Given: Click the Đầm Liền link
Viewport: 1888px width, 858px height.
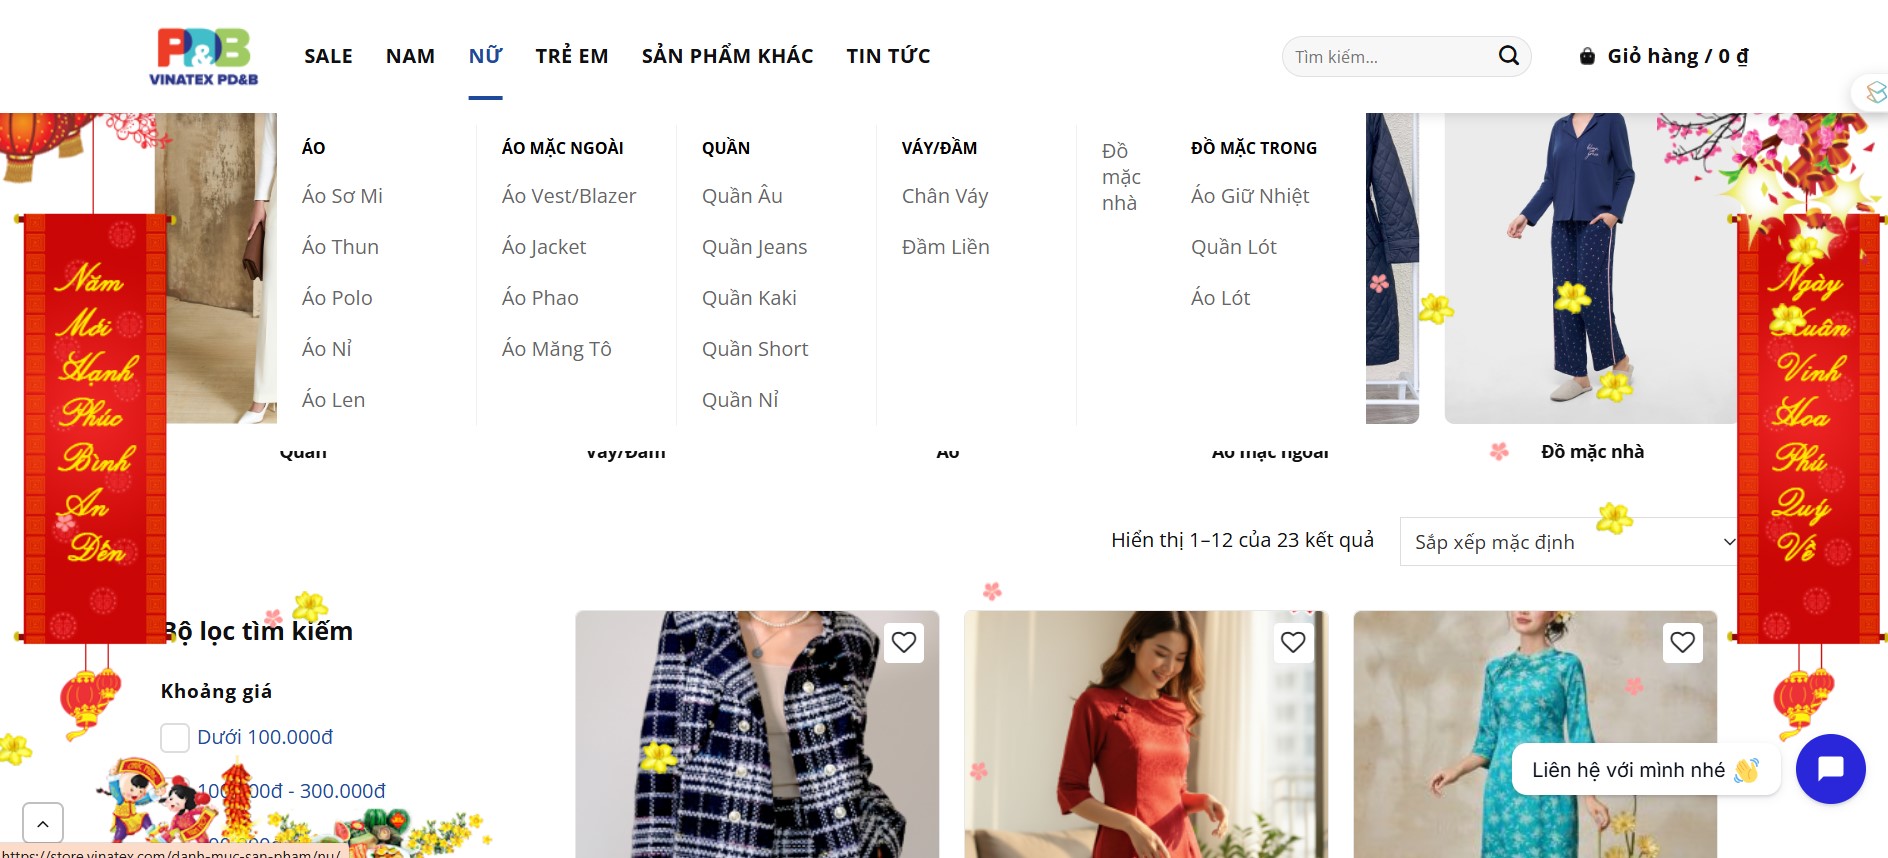Looking at the screenshot, I should (945, 247).
